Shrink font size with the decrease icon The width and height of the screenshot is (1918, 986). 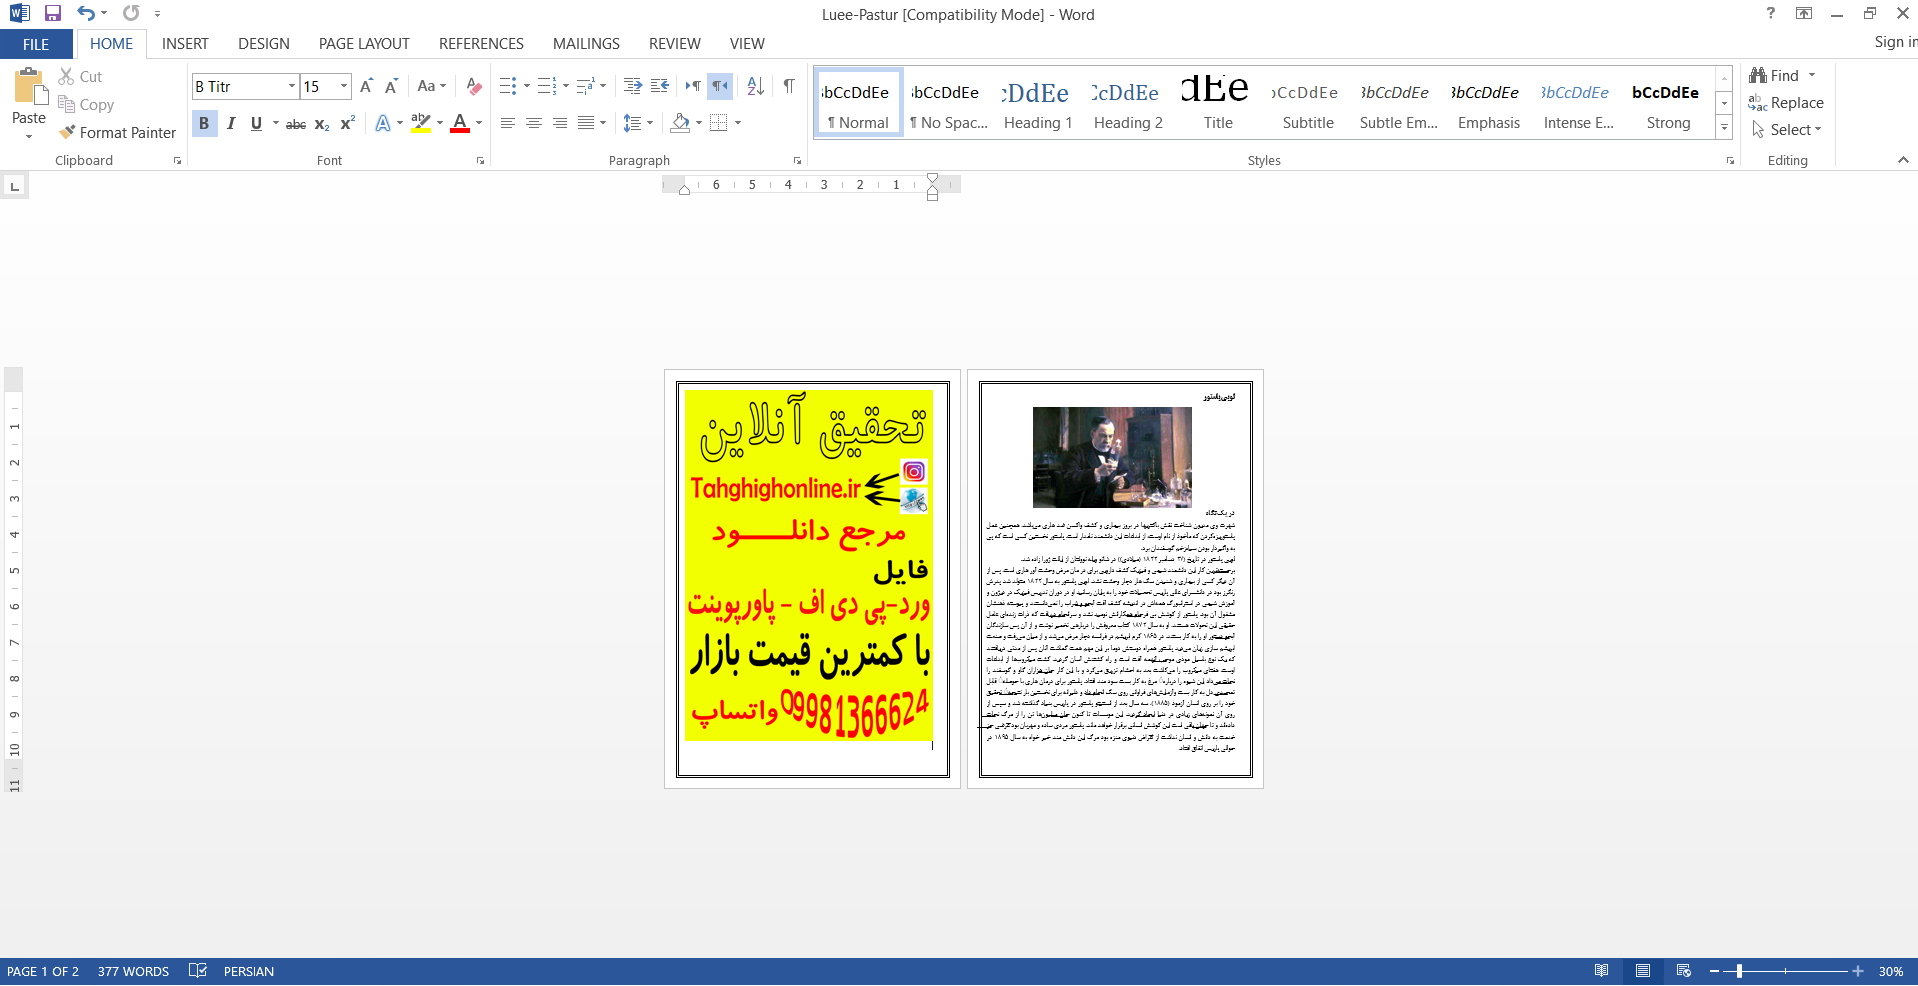(391, 87)
